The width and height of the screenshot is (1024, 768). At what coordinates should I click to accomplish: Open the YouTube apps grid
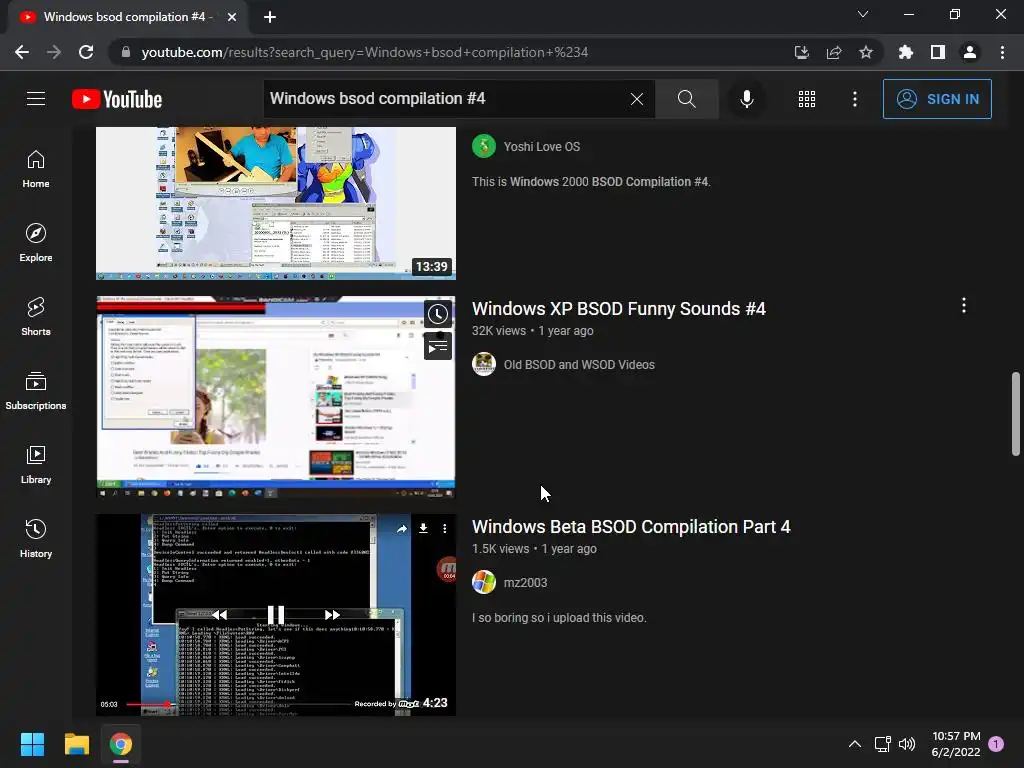(807, 99)
